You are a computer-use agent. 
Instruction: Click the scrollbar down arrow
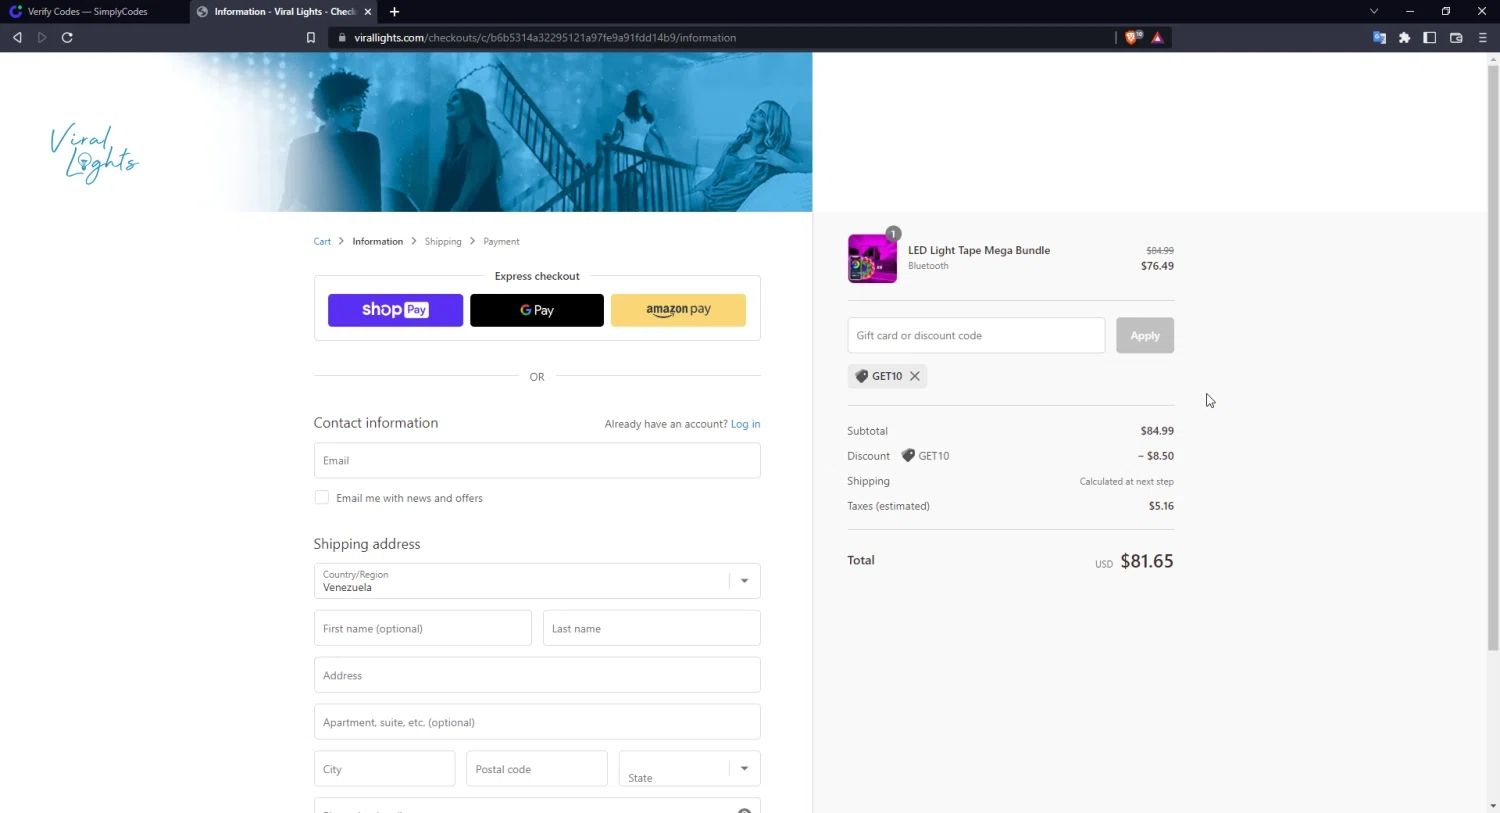point(1493,806)
